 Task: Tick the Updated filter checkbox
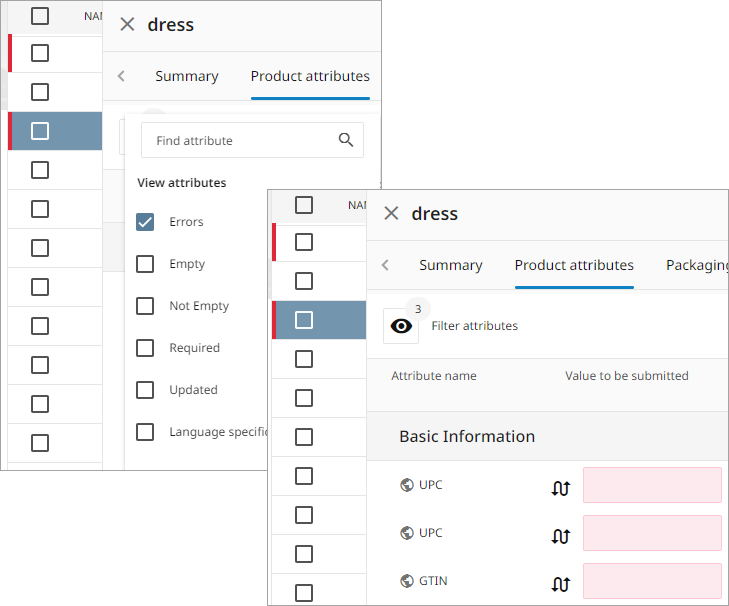(145, 390)
